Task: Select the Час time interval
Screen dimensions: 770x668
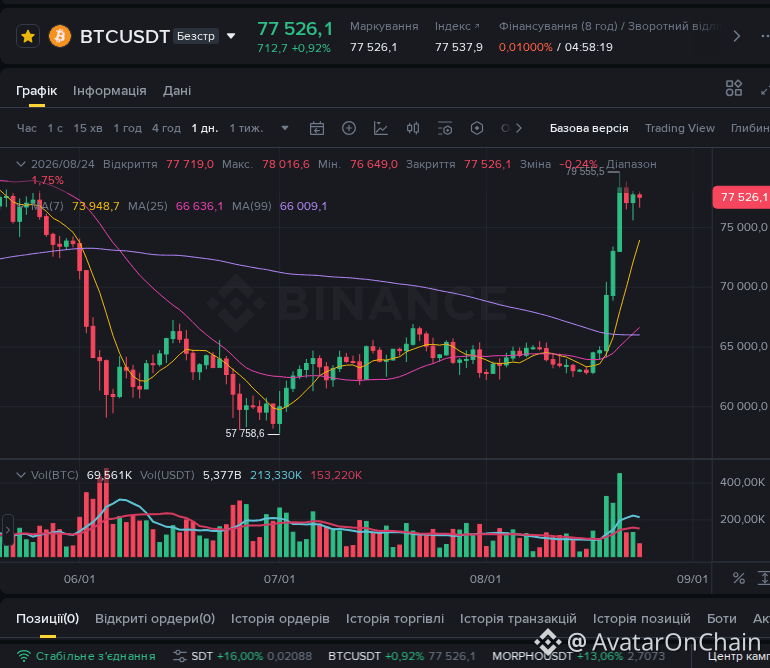Action: tap(27, 128)
